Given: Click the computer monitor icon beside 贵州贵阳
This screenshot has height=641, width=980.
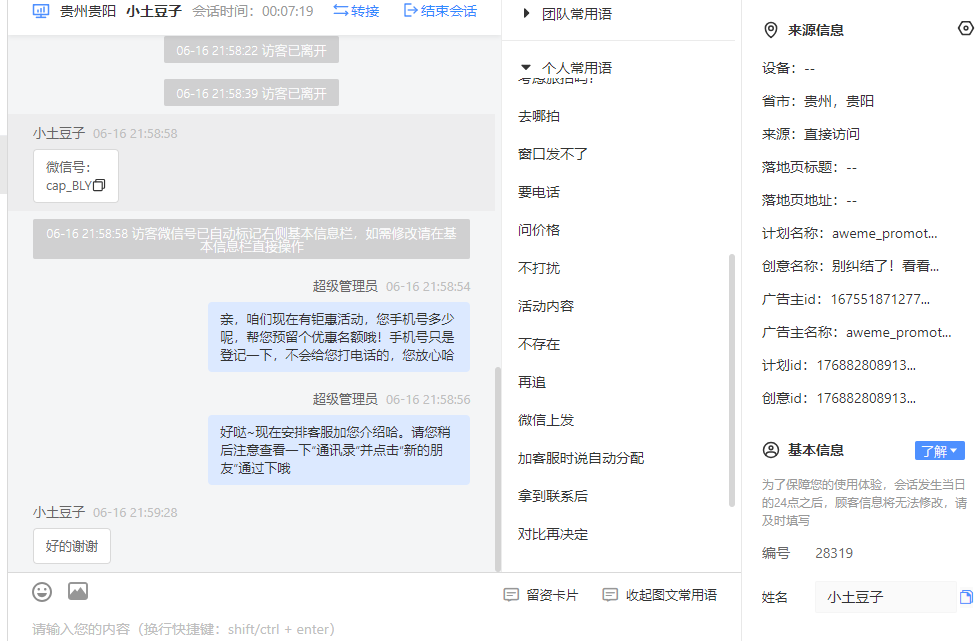Looking at the screenshot, I should tap(41, 11).
